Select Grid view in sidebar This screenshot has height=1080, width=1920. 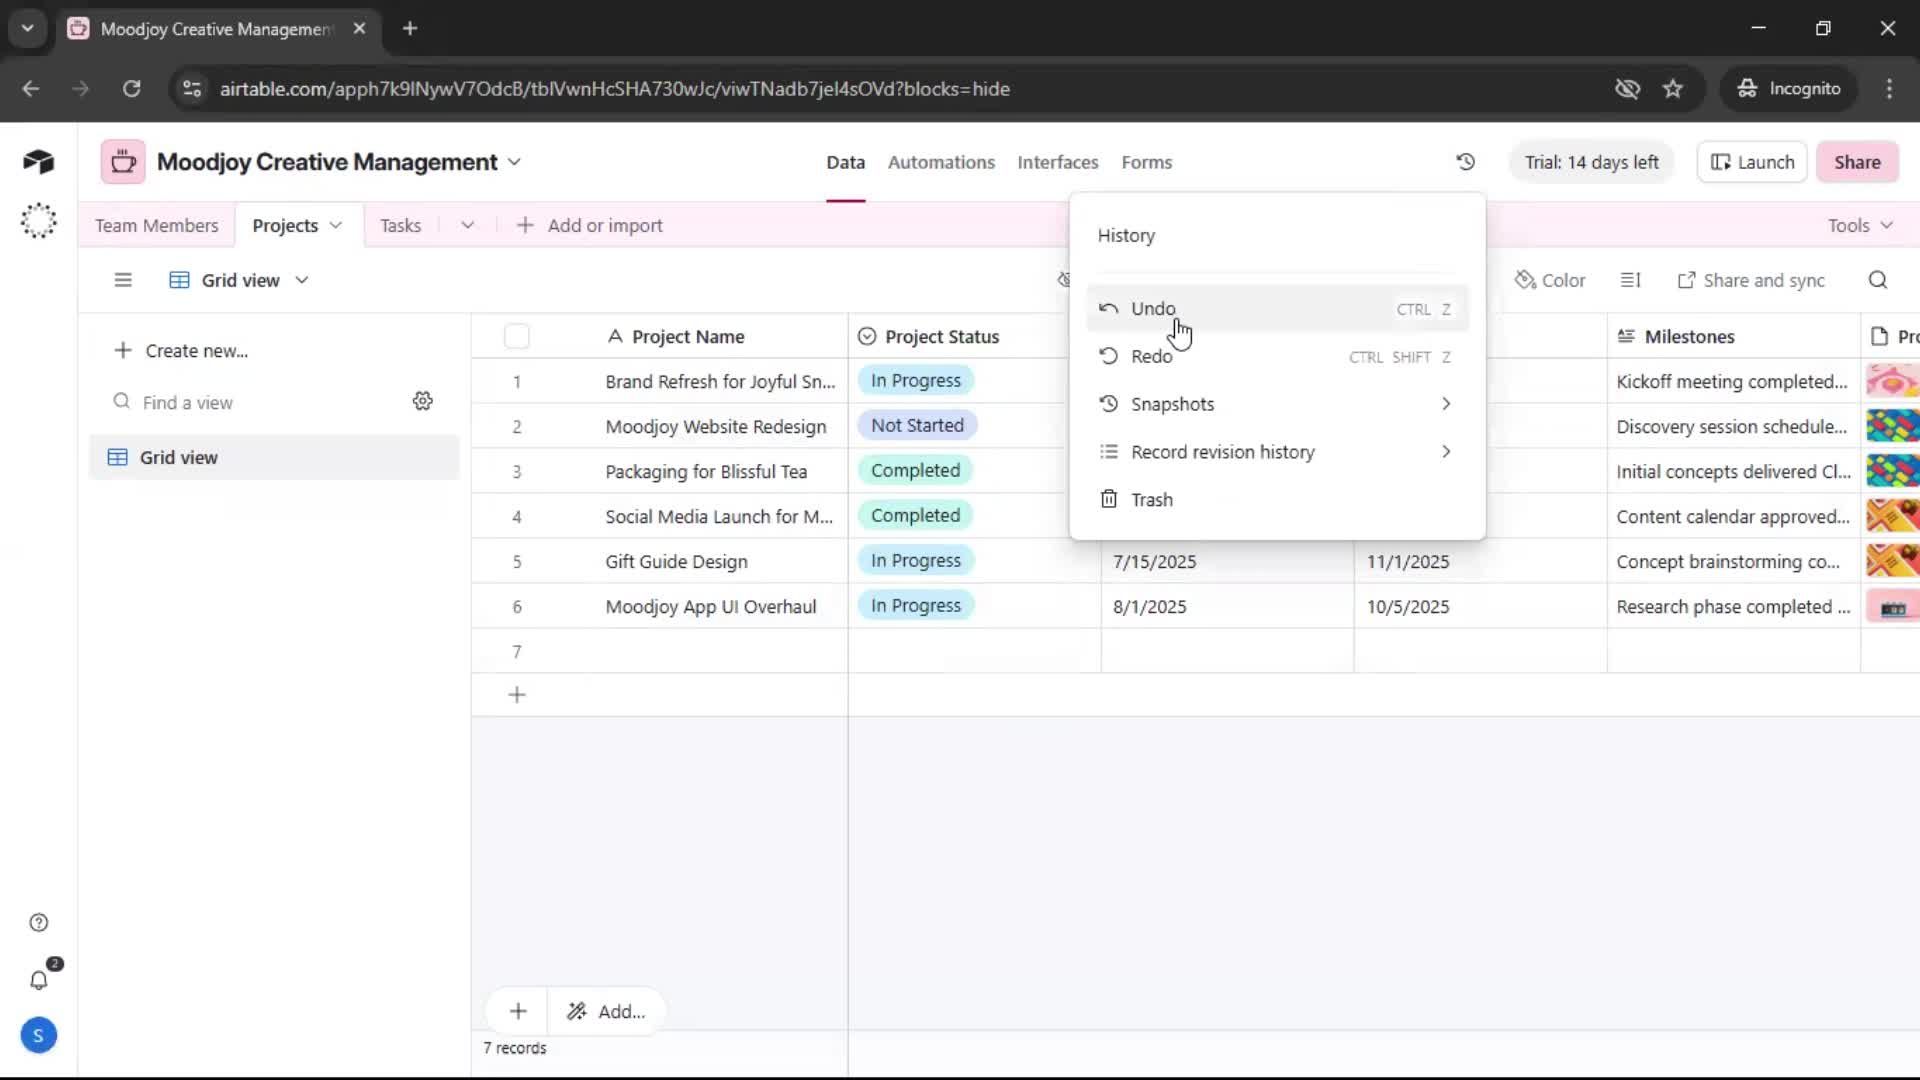[x=274, y=457]
